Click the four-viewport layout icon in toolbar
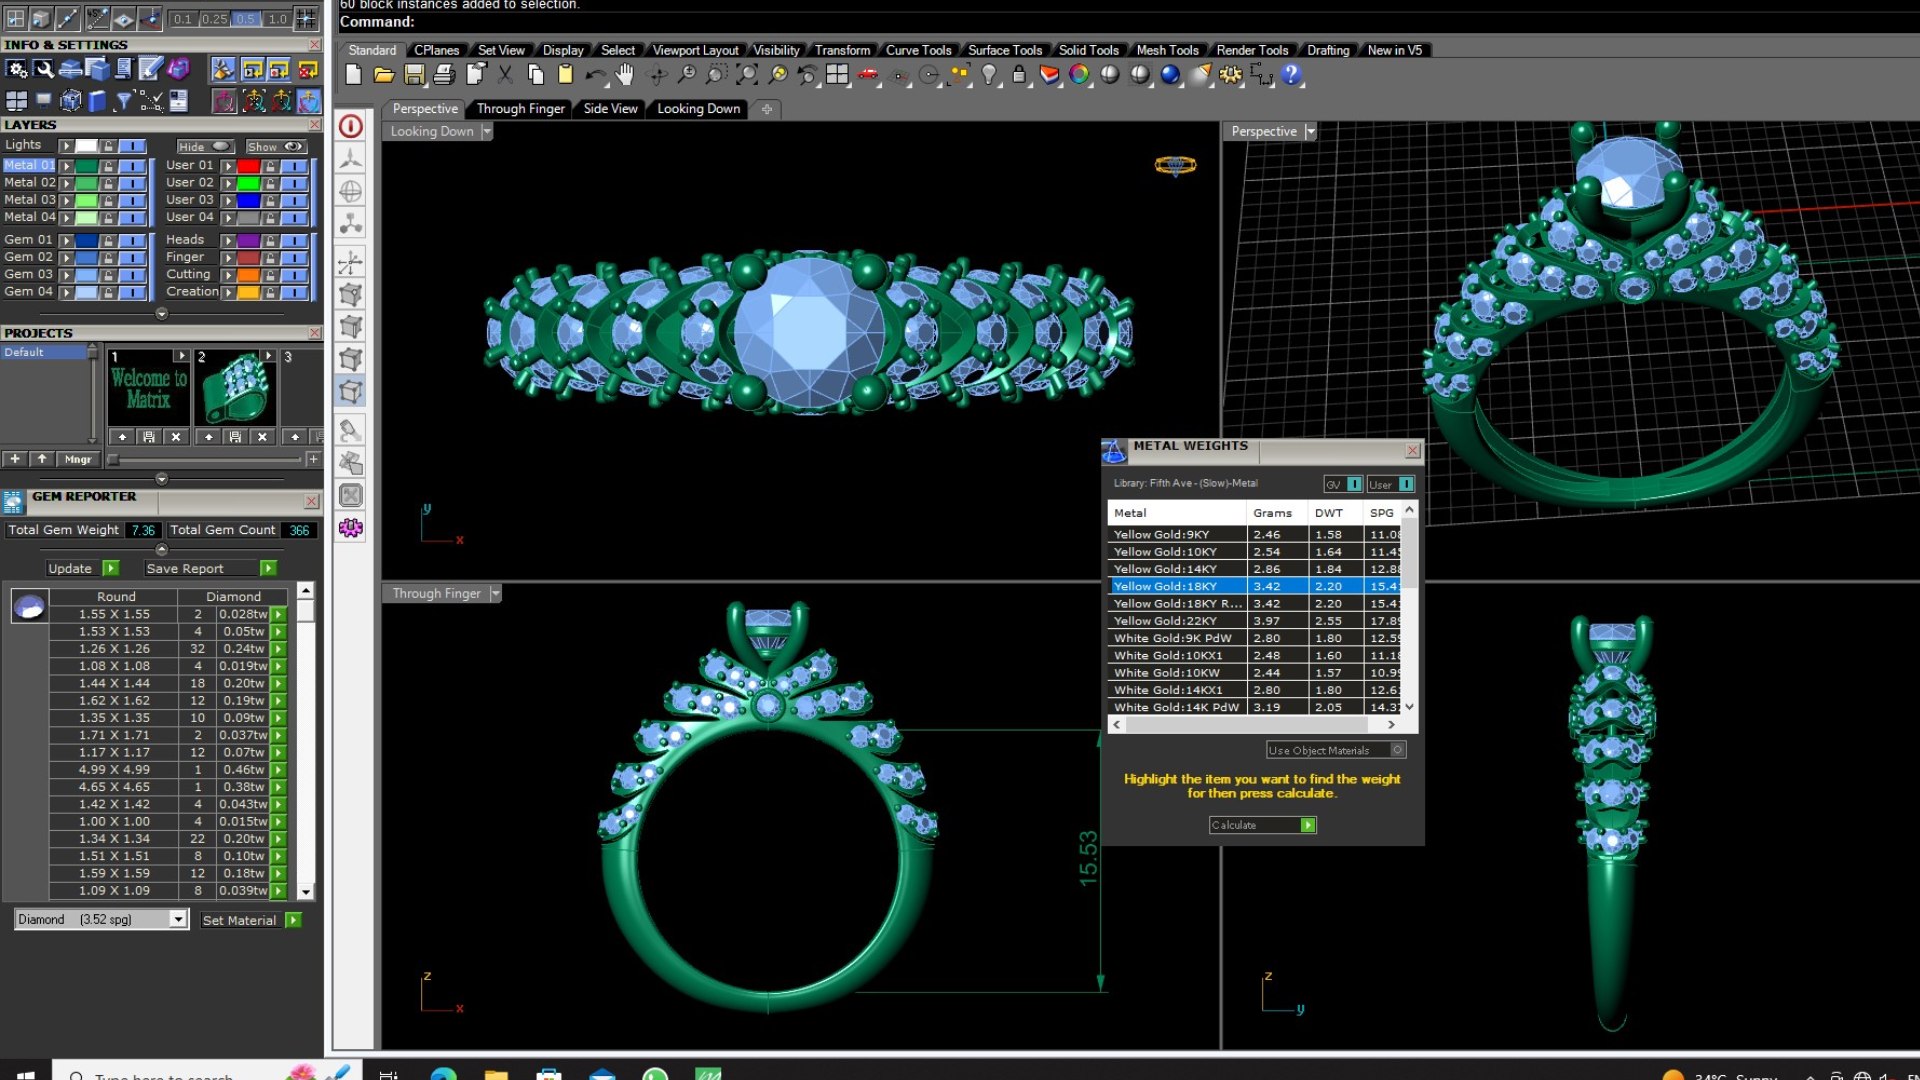The width and height of the screenshot is (1920, 1080). tap(837, 74)
